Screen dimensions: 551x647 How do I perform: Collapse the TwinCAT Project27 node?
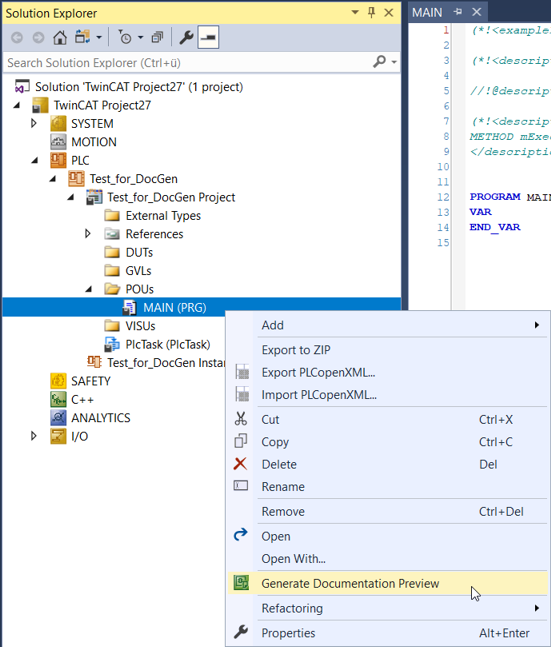(x=17, y=105)
